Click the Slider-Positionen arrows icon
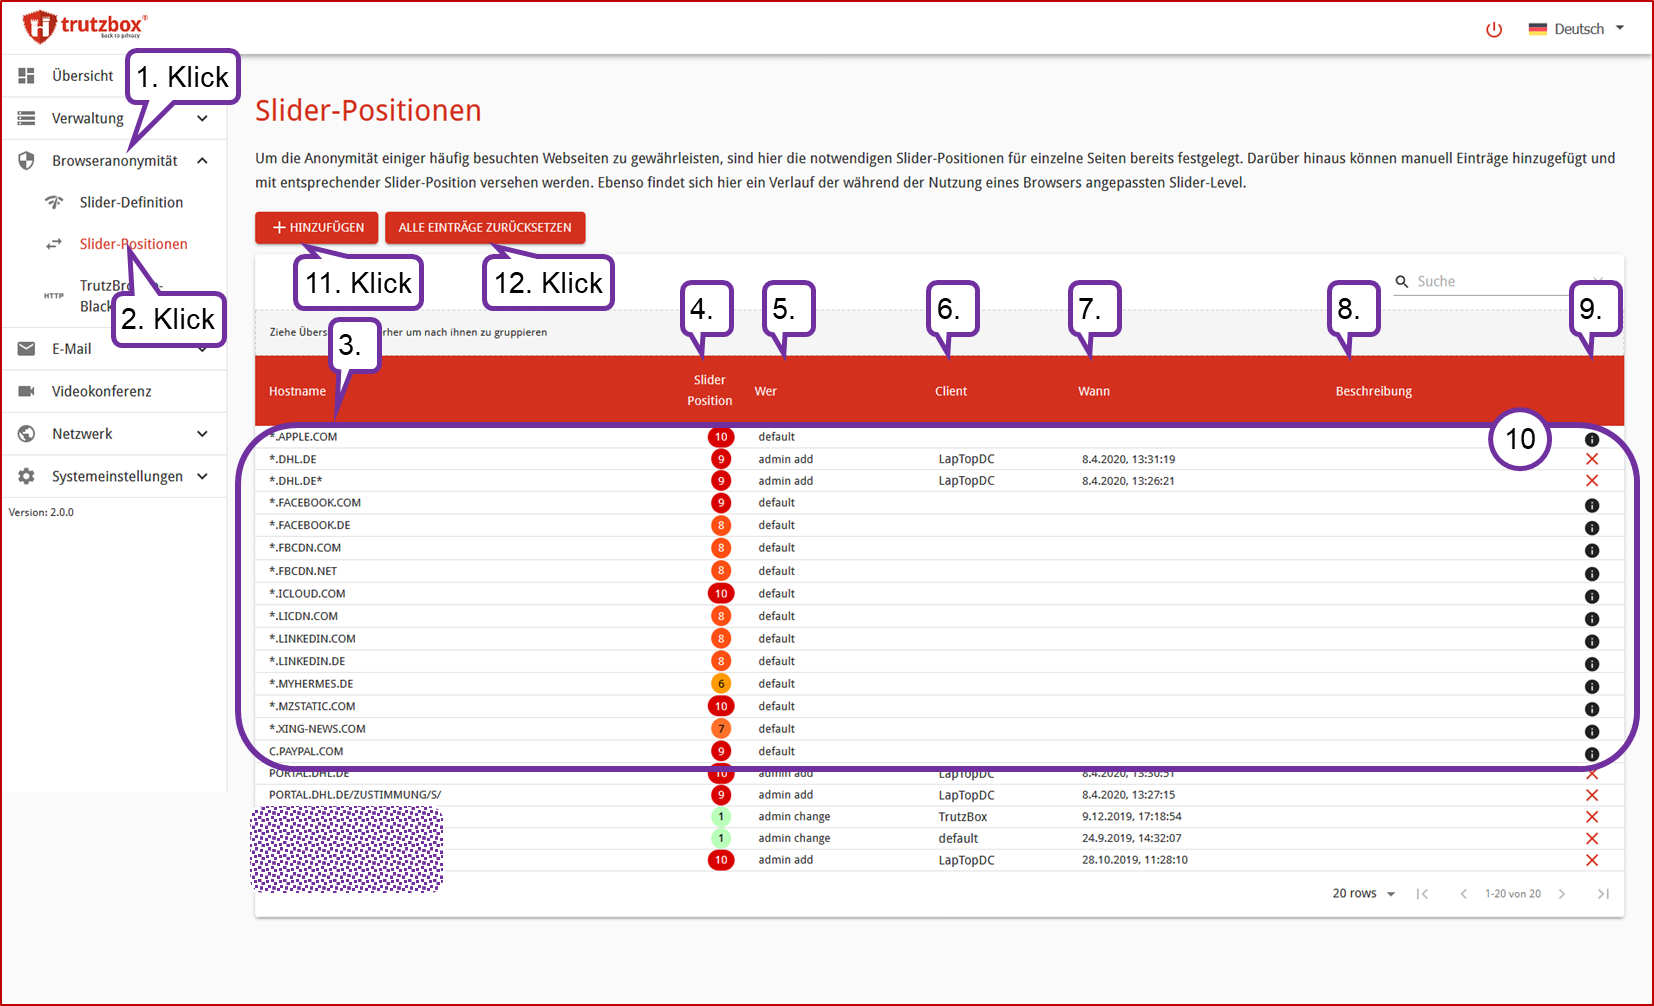The width and height of the screenshot is (1654, 1006). tap(54, 244)
